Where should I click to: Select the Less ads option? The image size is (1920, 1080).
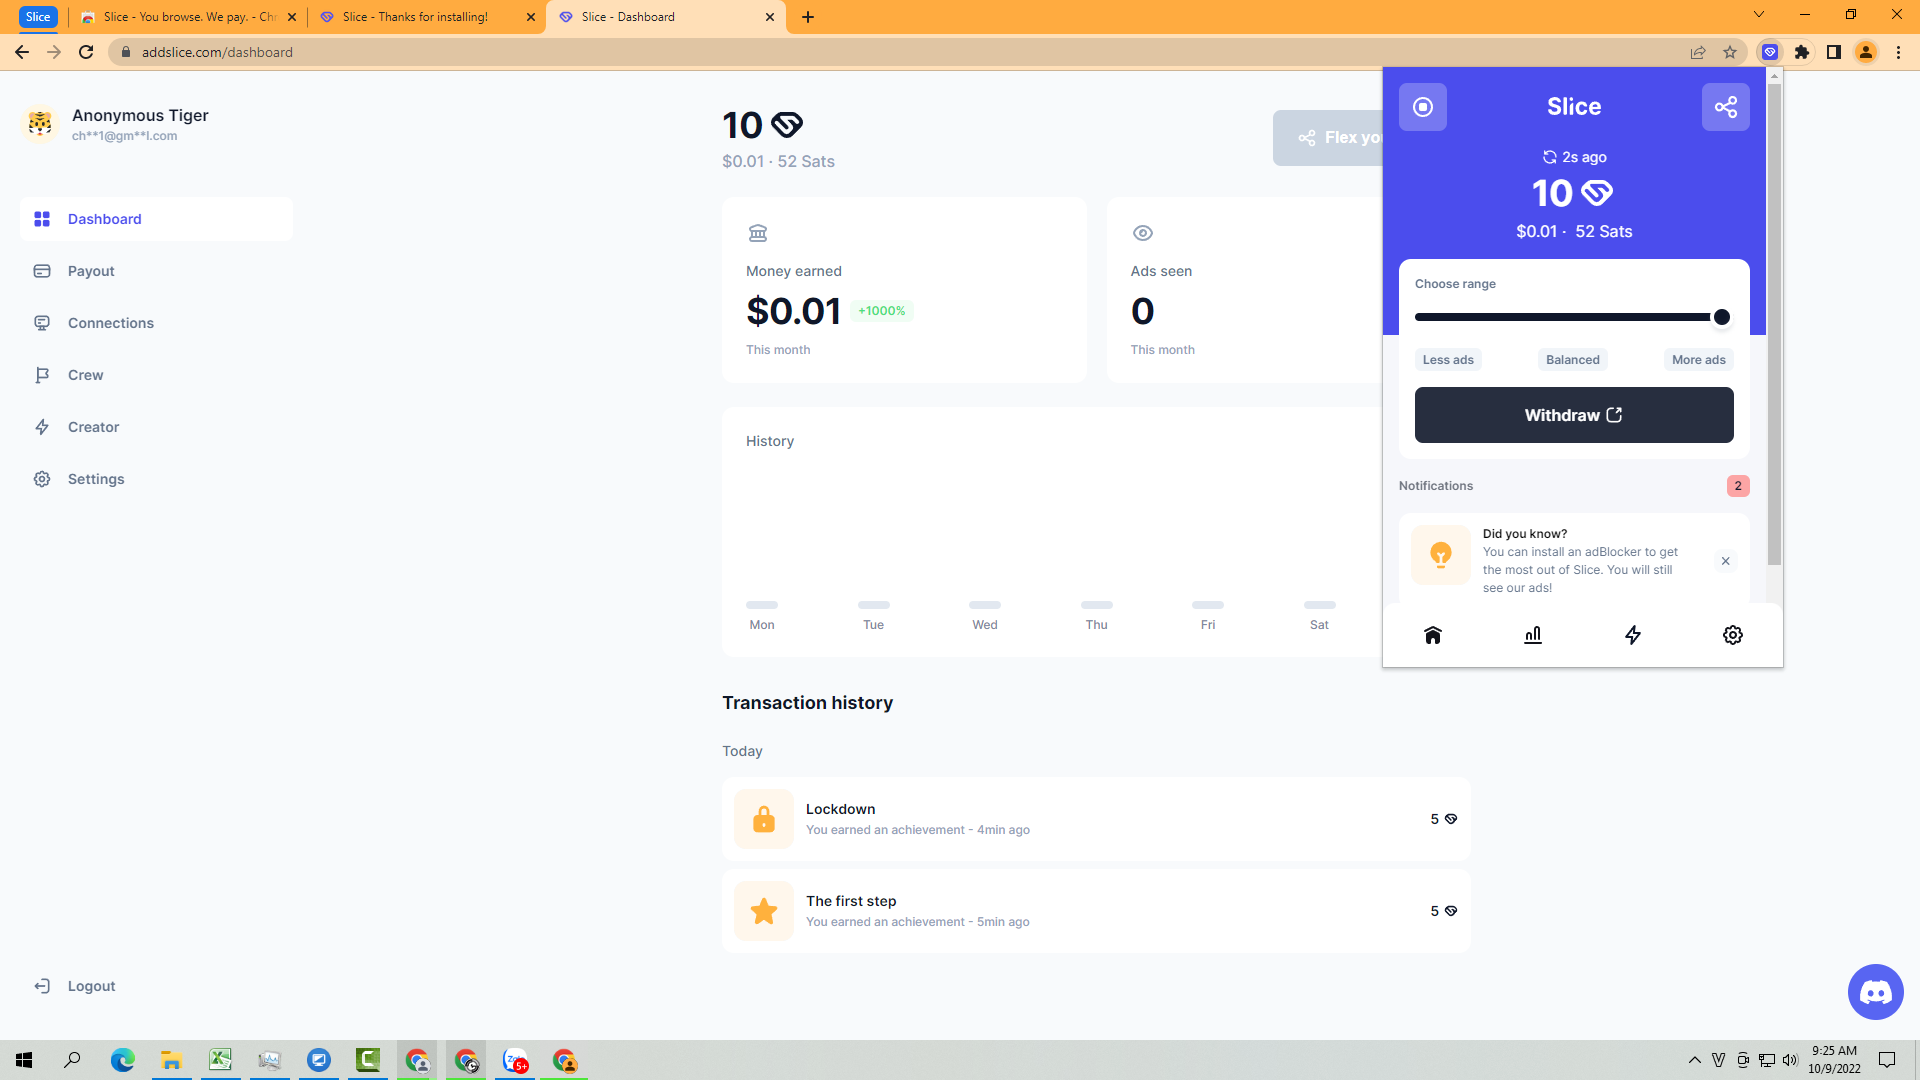tap(1447, 360)
